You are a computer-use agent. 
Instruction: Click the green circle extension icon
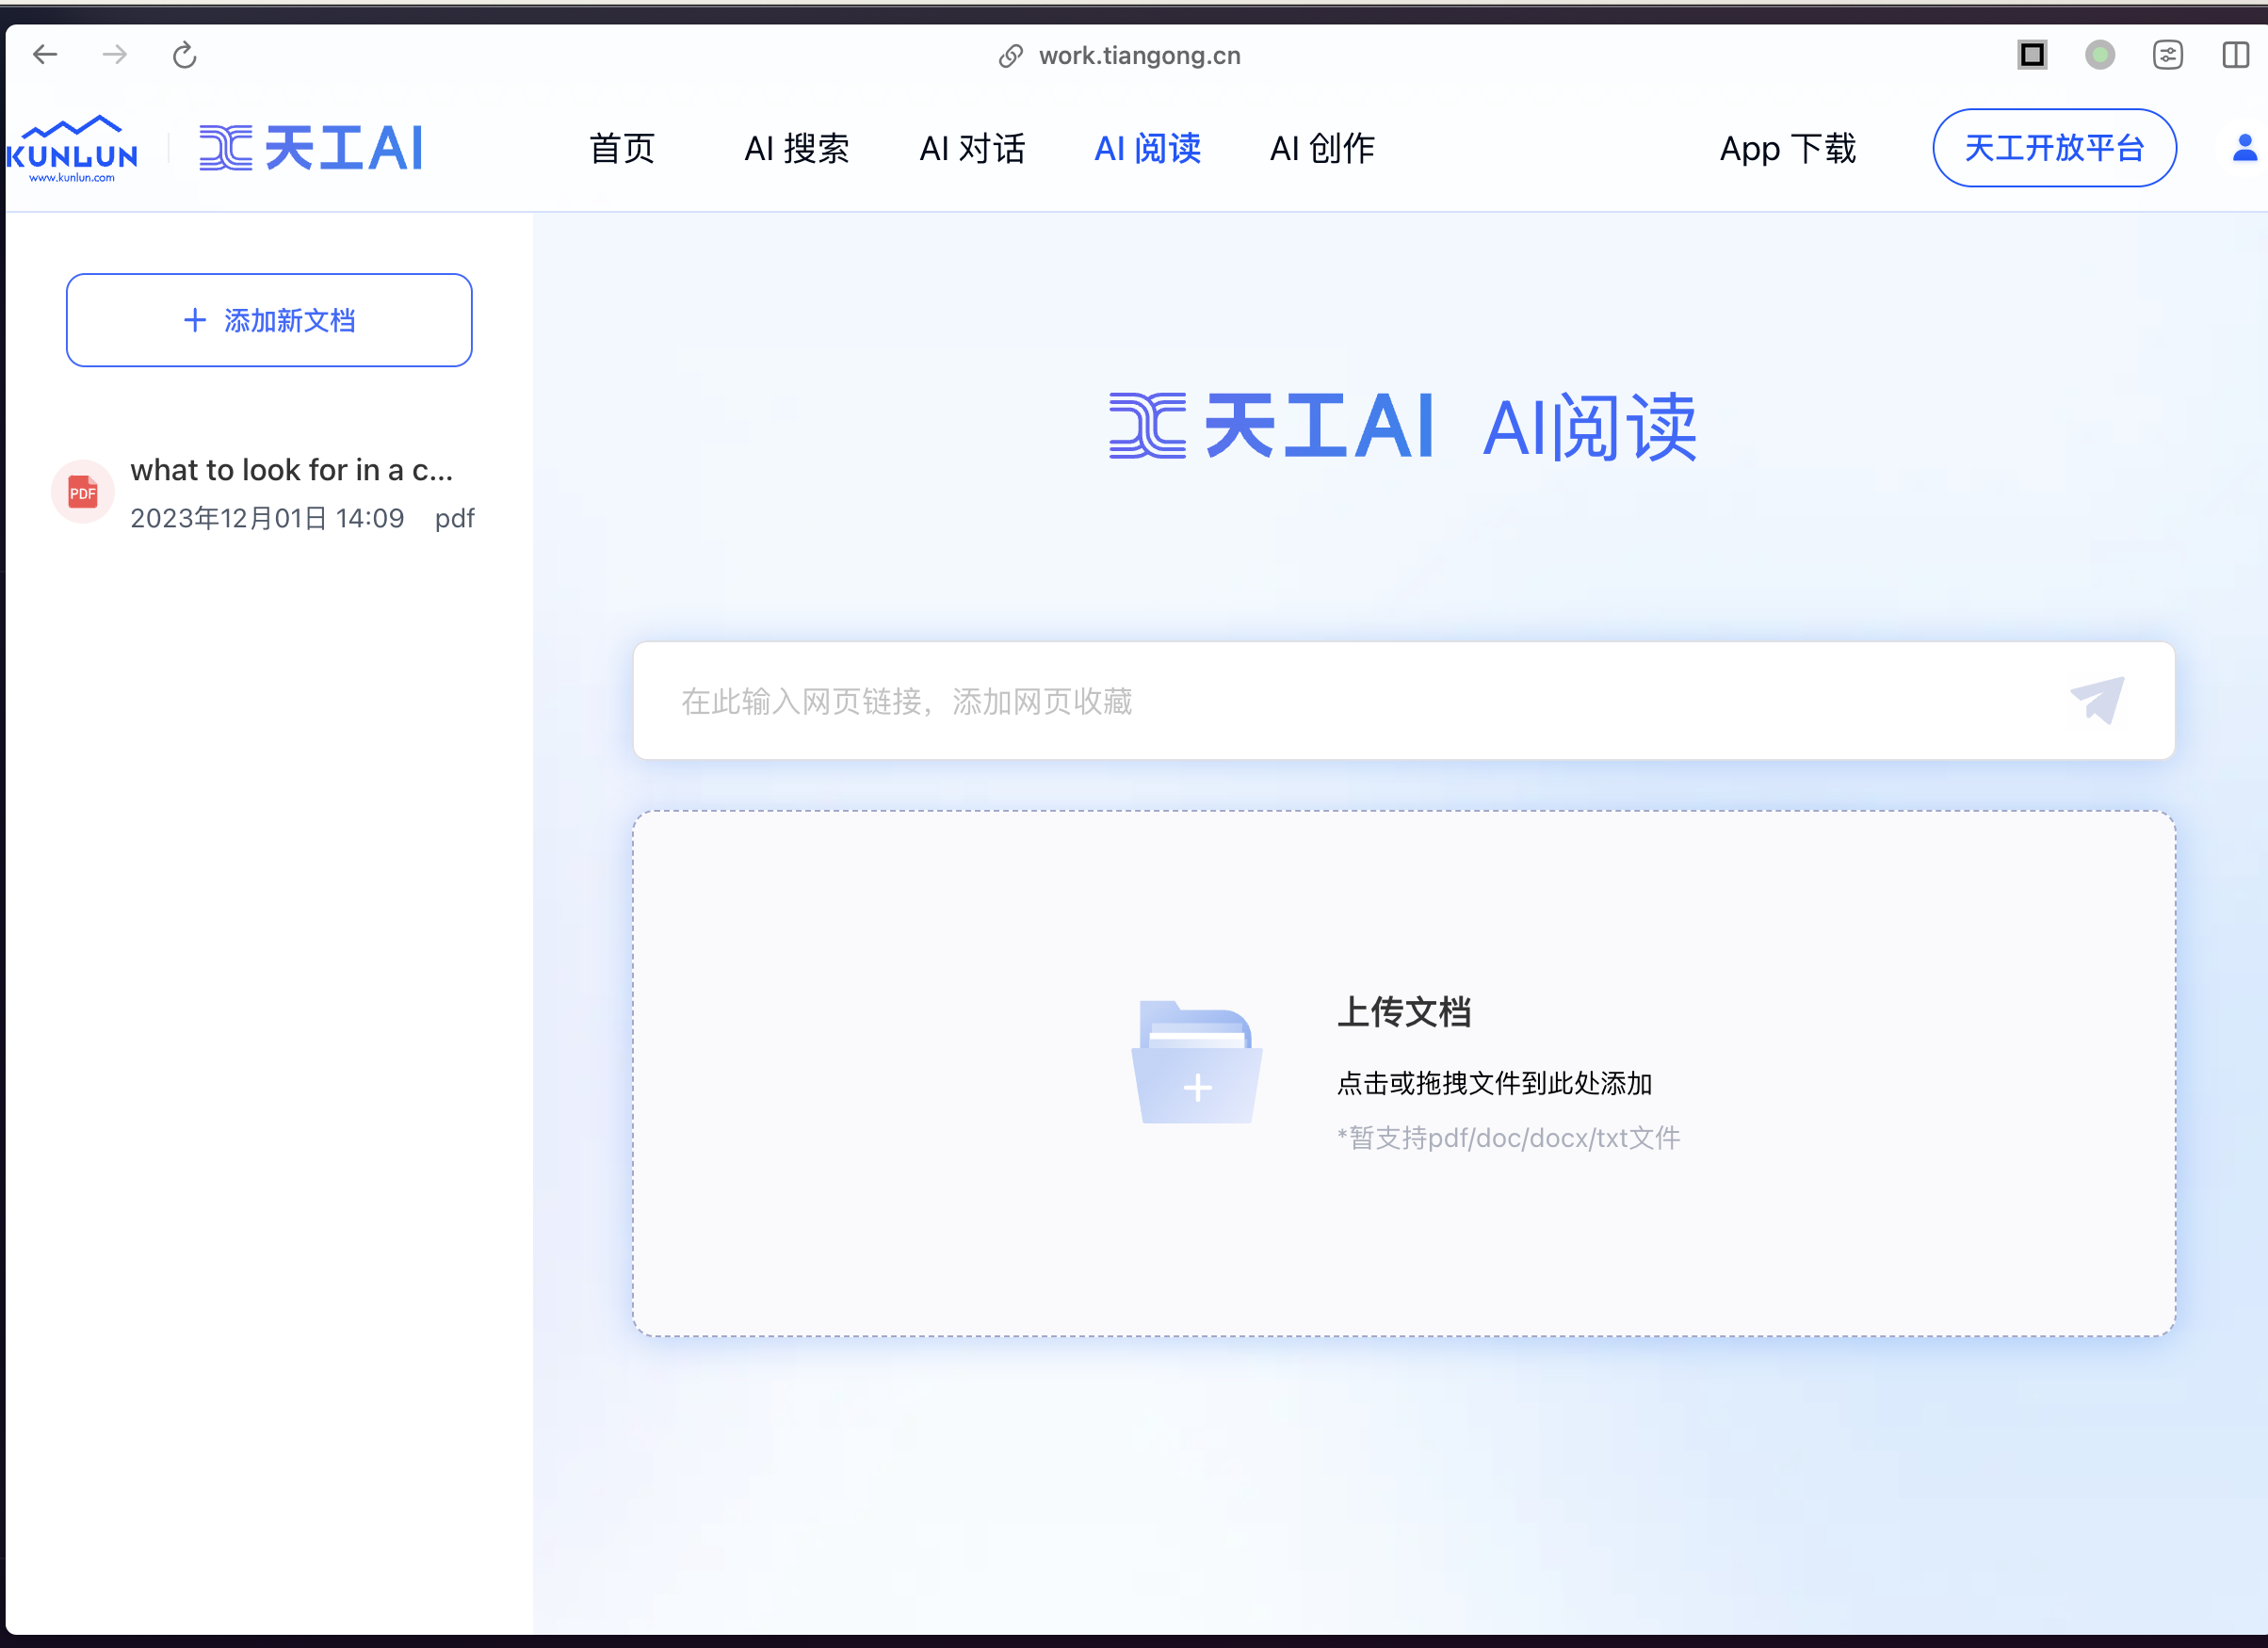pos(2099,55)
